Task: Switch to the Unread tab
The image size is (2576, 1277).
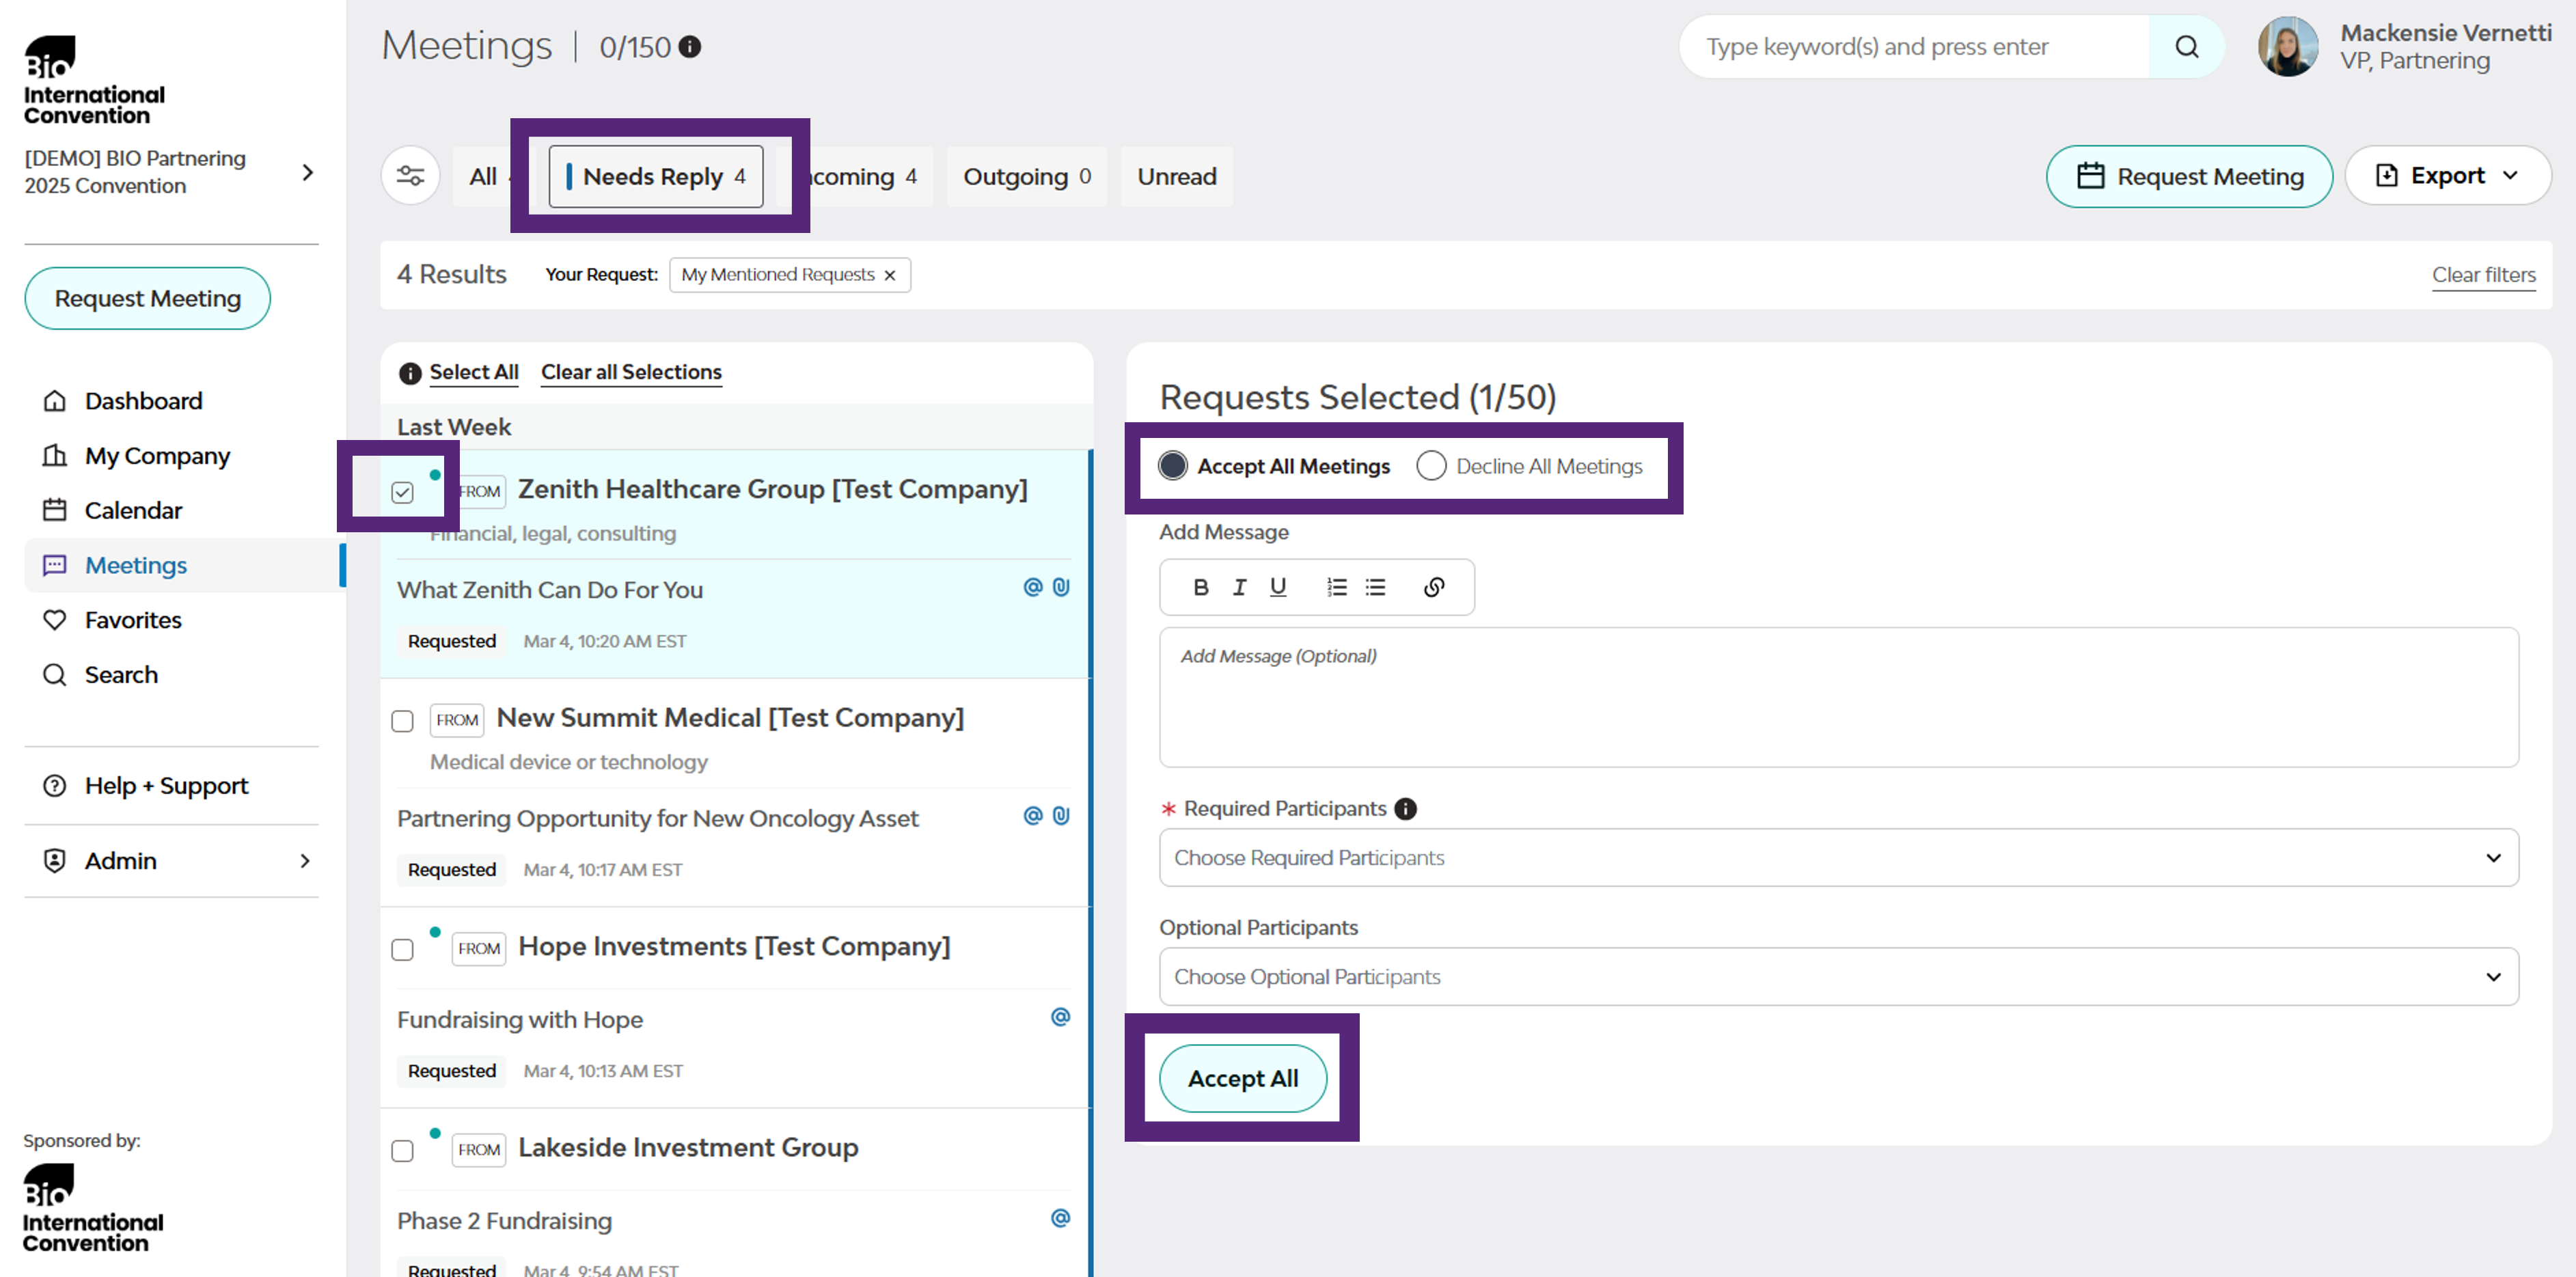Action: coord(1176,177)
